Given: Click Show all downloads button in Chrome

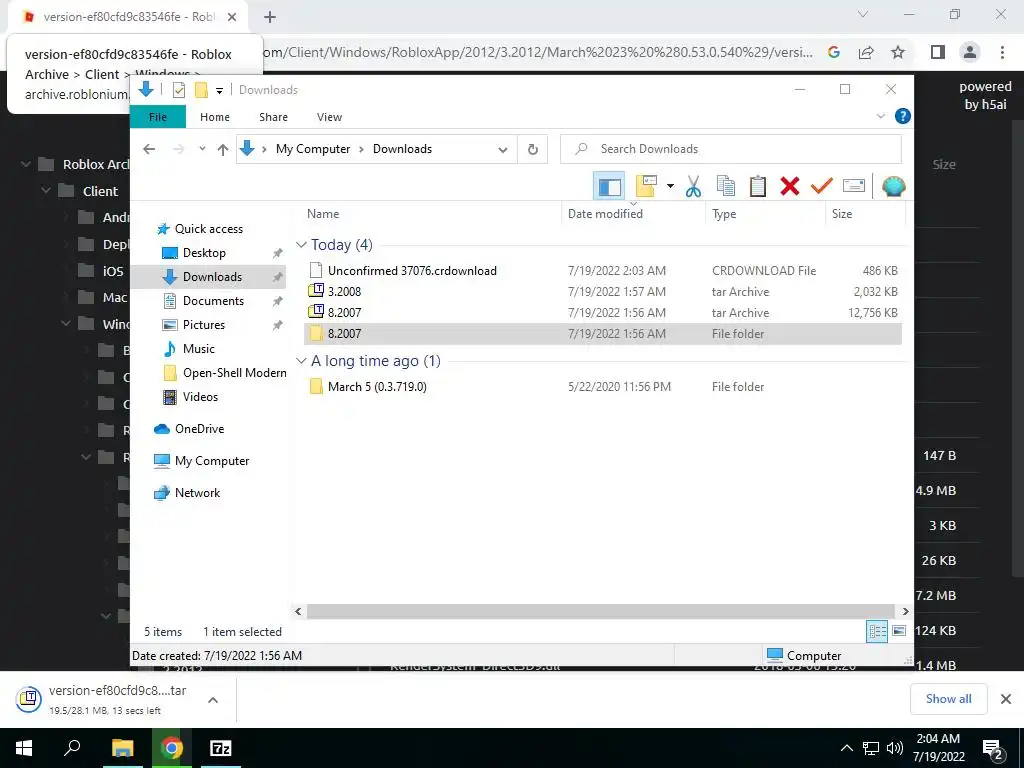Looking at the screenshot, I should [948, 699].
